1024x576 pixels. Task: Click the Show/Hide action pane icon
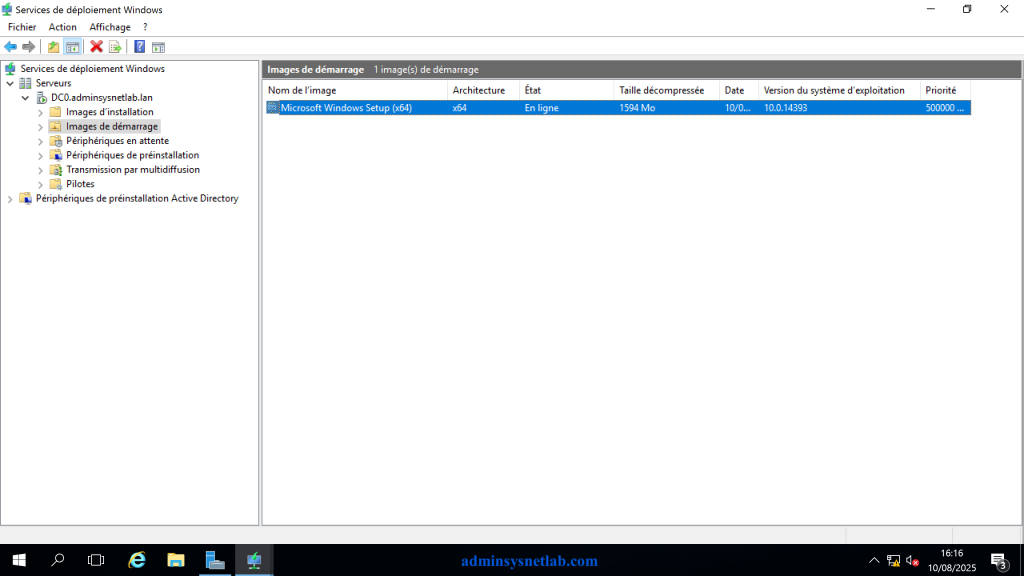click(x=159, y=47)
